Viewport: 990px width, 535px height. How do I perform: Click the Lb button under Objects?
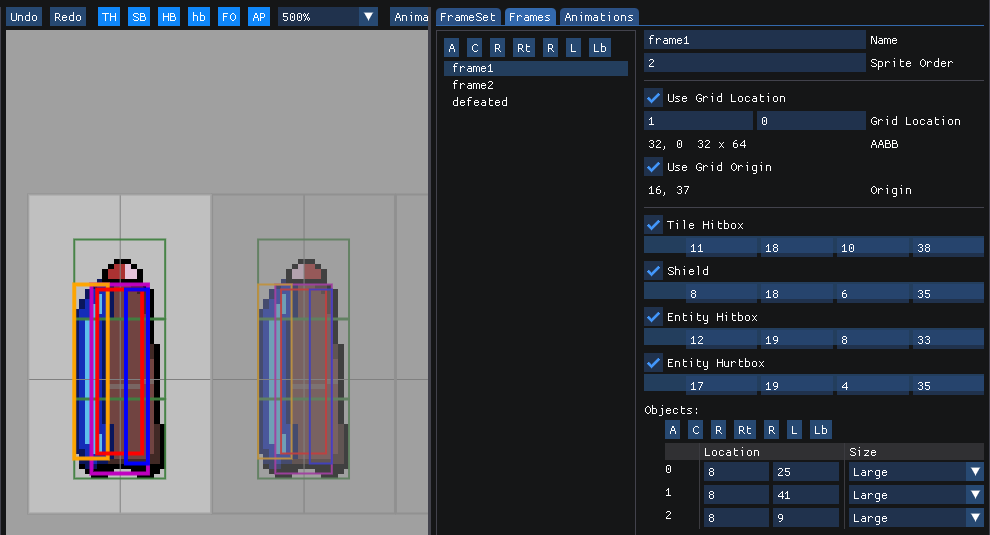coord(820,430)
